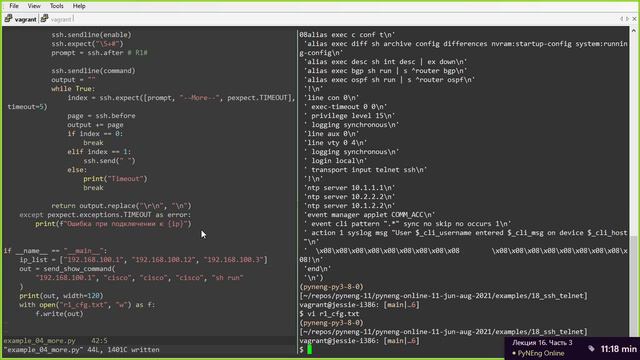This screenshot has width=640, height=360.
Task: Click the "ssh.sendline(command)" line
Action: [93, 71]
